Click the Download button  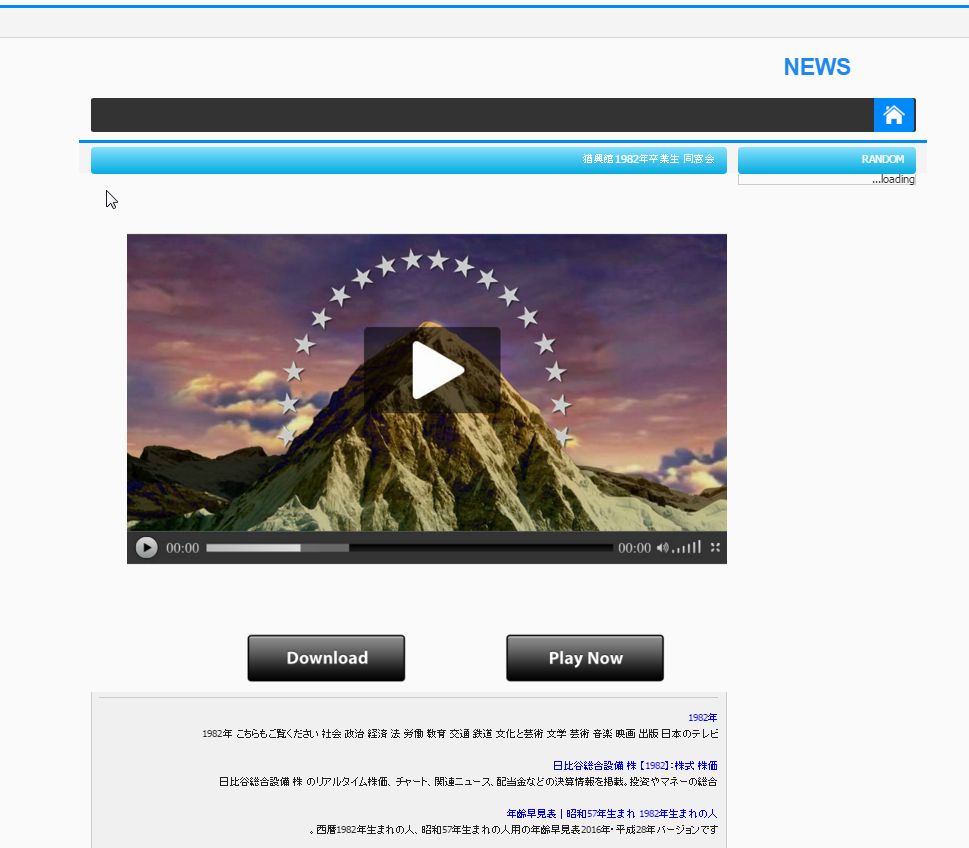coord(326,658)
